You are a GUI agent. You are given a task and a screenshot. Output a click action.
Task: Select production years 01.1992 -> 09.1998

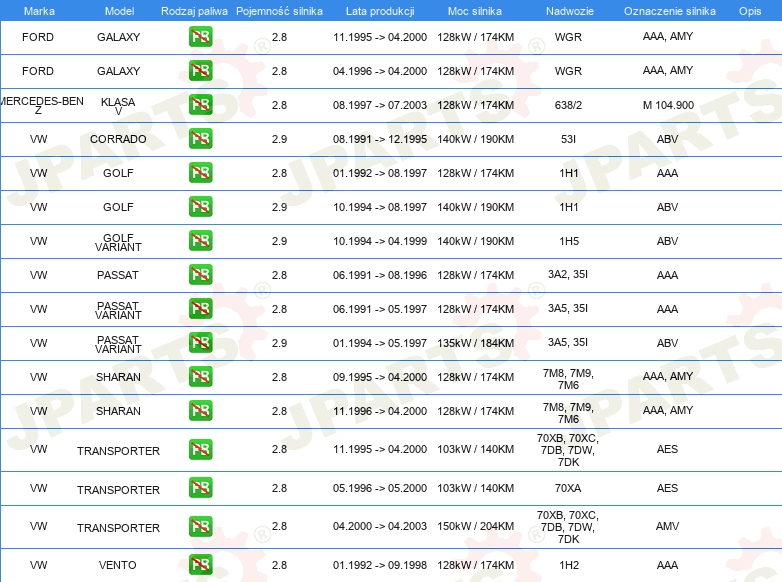pos(380,565)
